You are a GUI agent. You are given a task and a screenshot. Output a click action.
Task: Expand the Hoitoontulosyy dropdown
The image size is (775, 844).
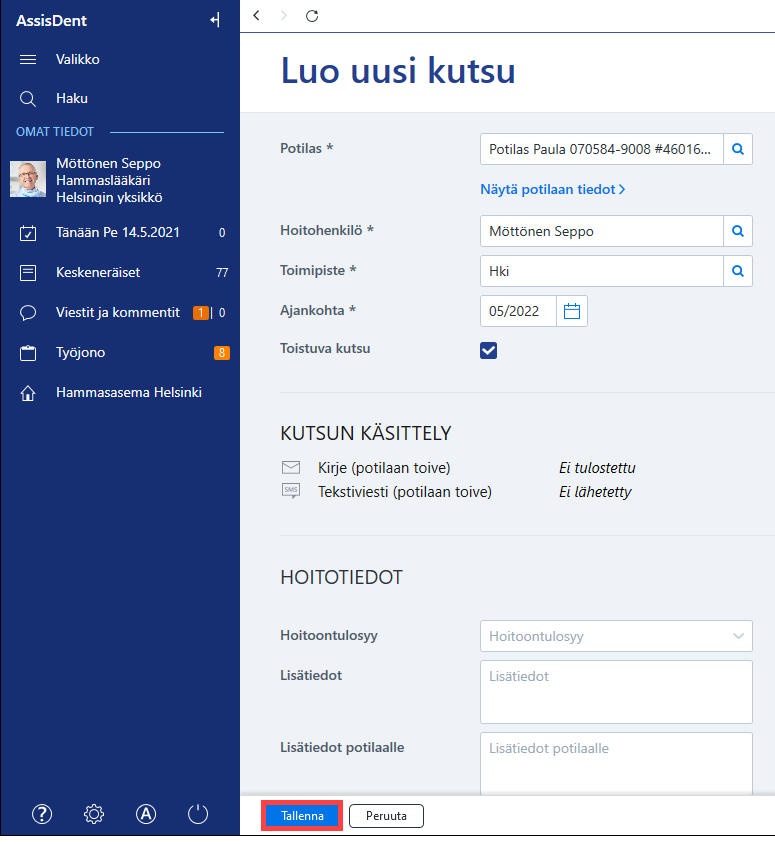click(616, 636)
